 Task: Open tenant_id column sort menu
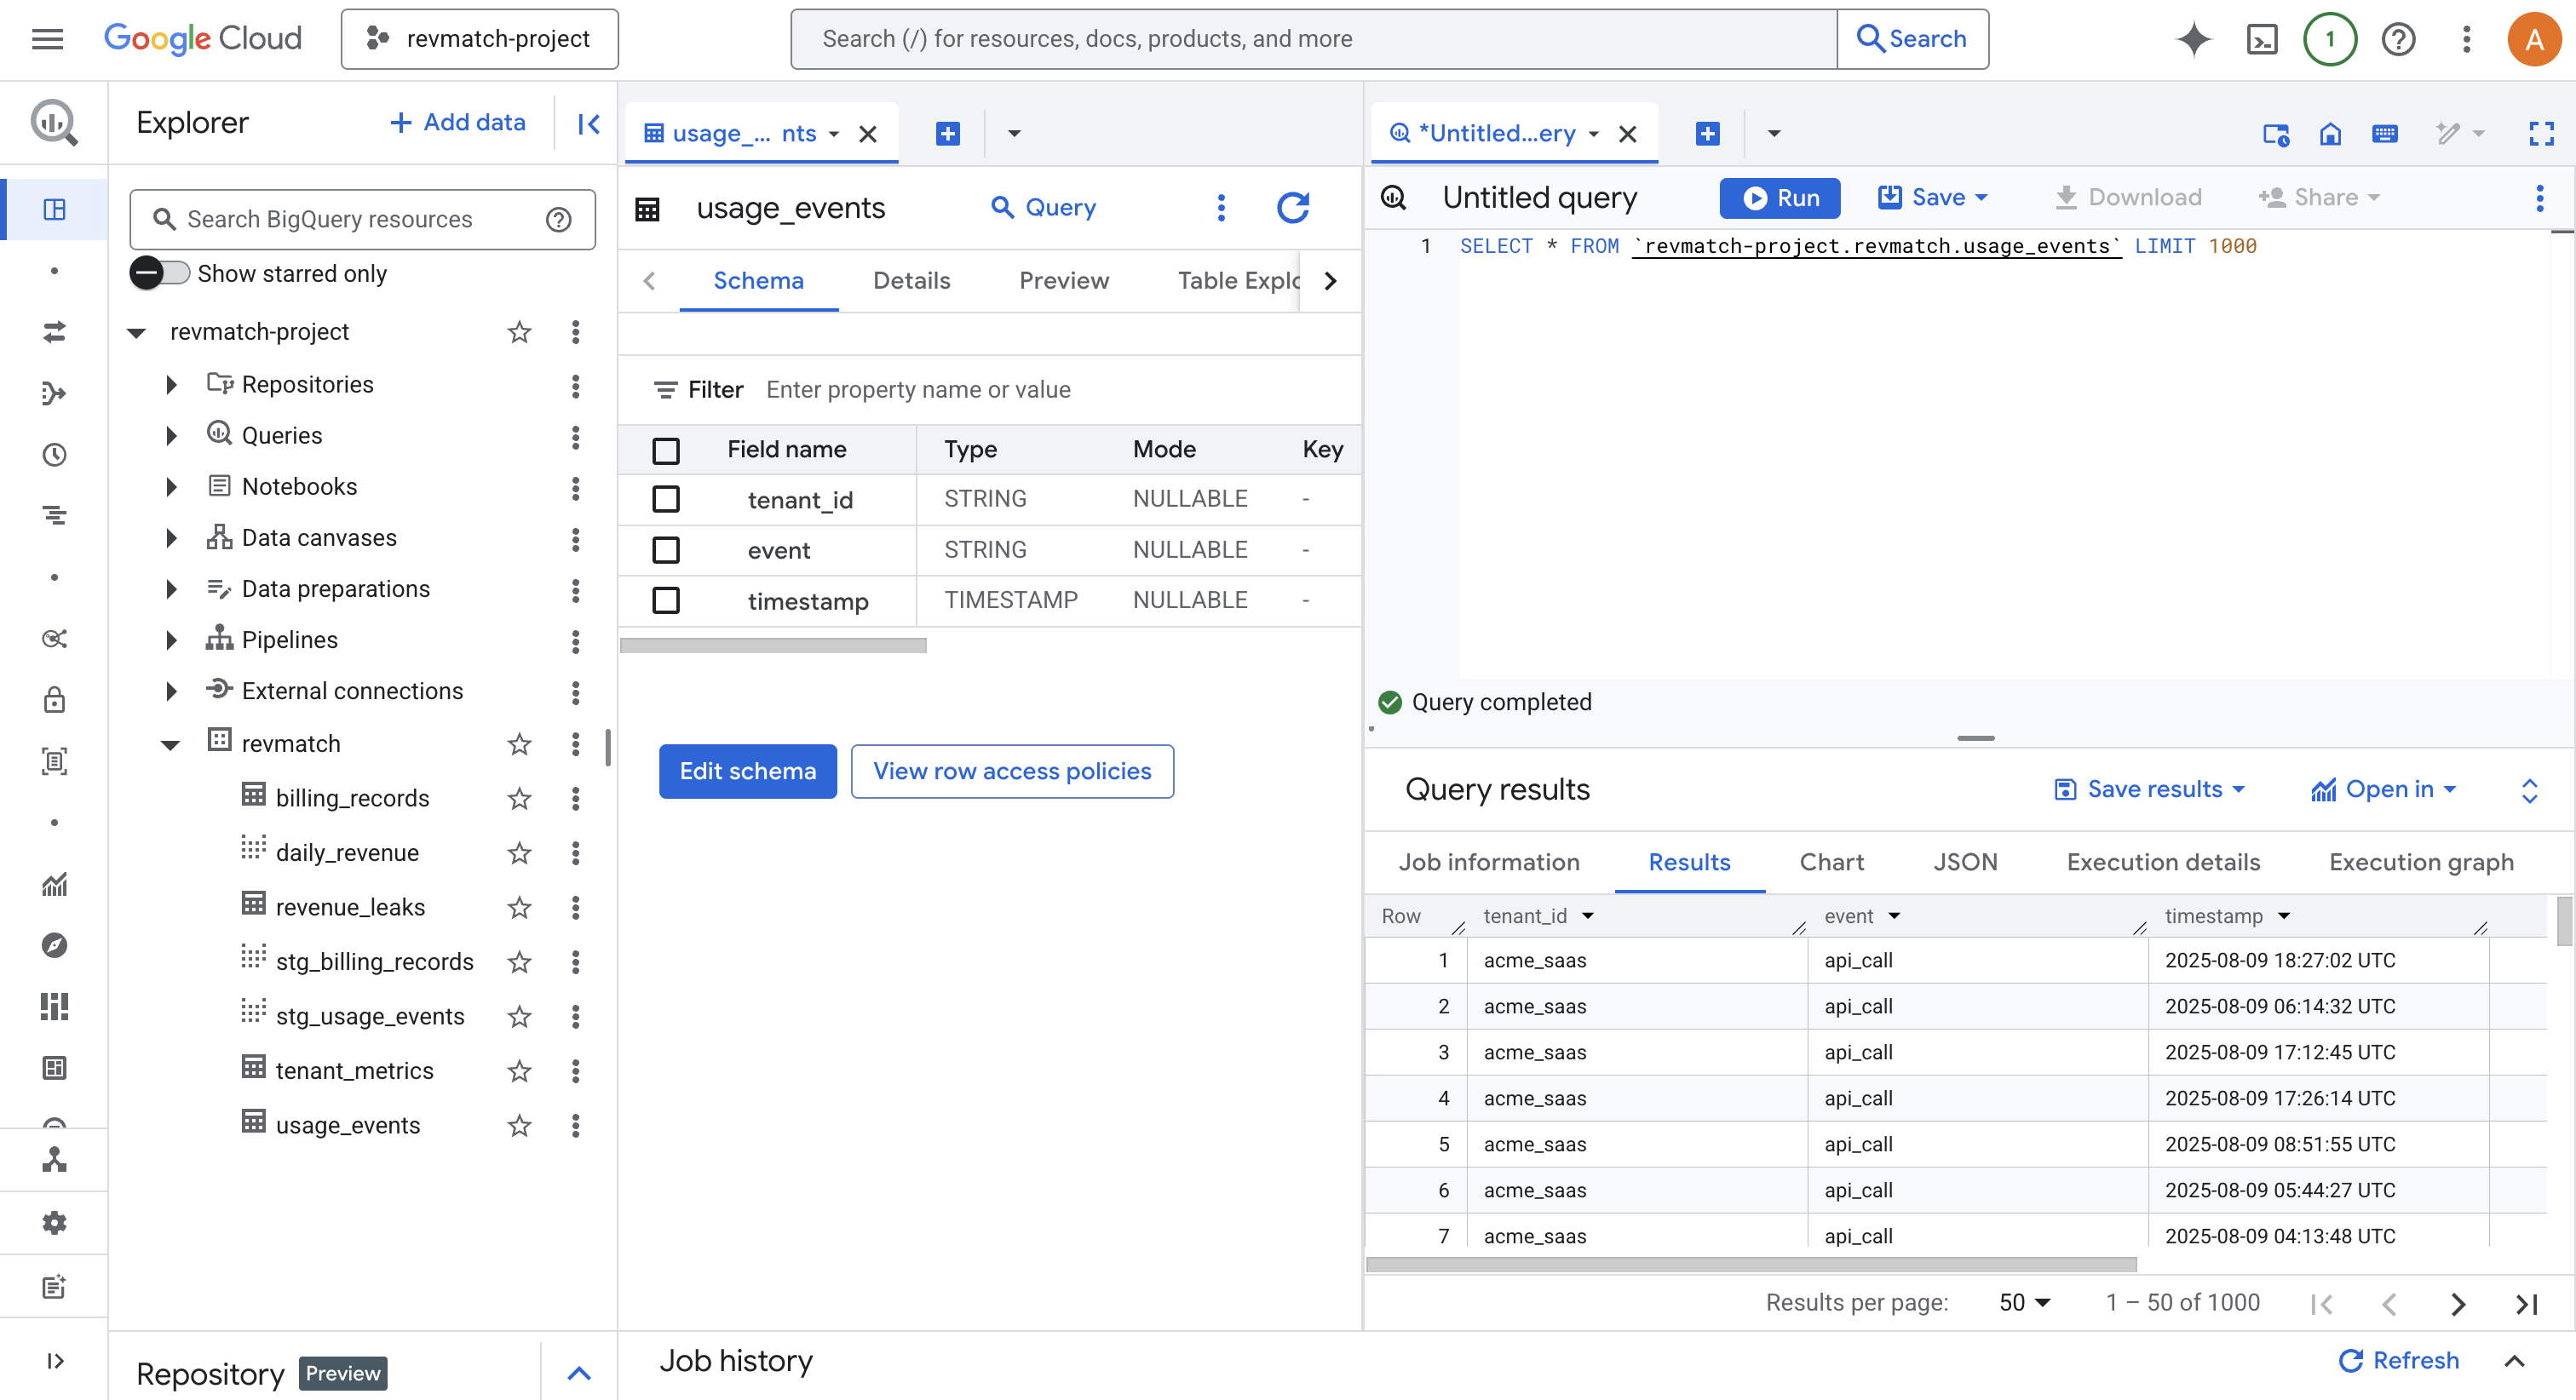[x=1588, y=916]
